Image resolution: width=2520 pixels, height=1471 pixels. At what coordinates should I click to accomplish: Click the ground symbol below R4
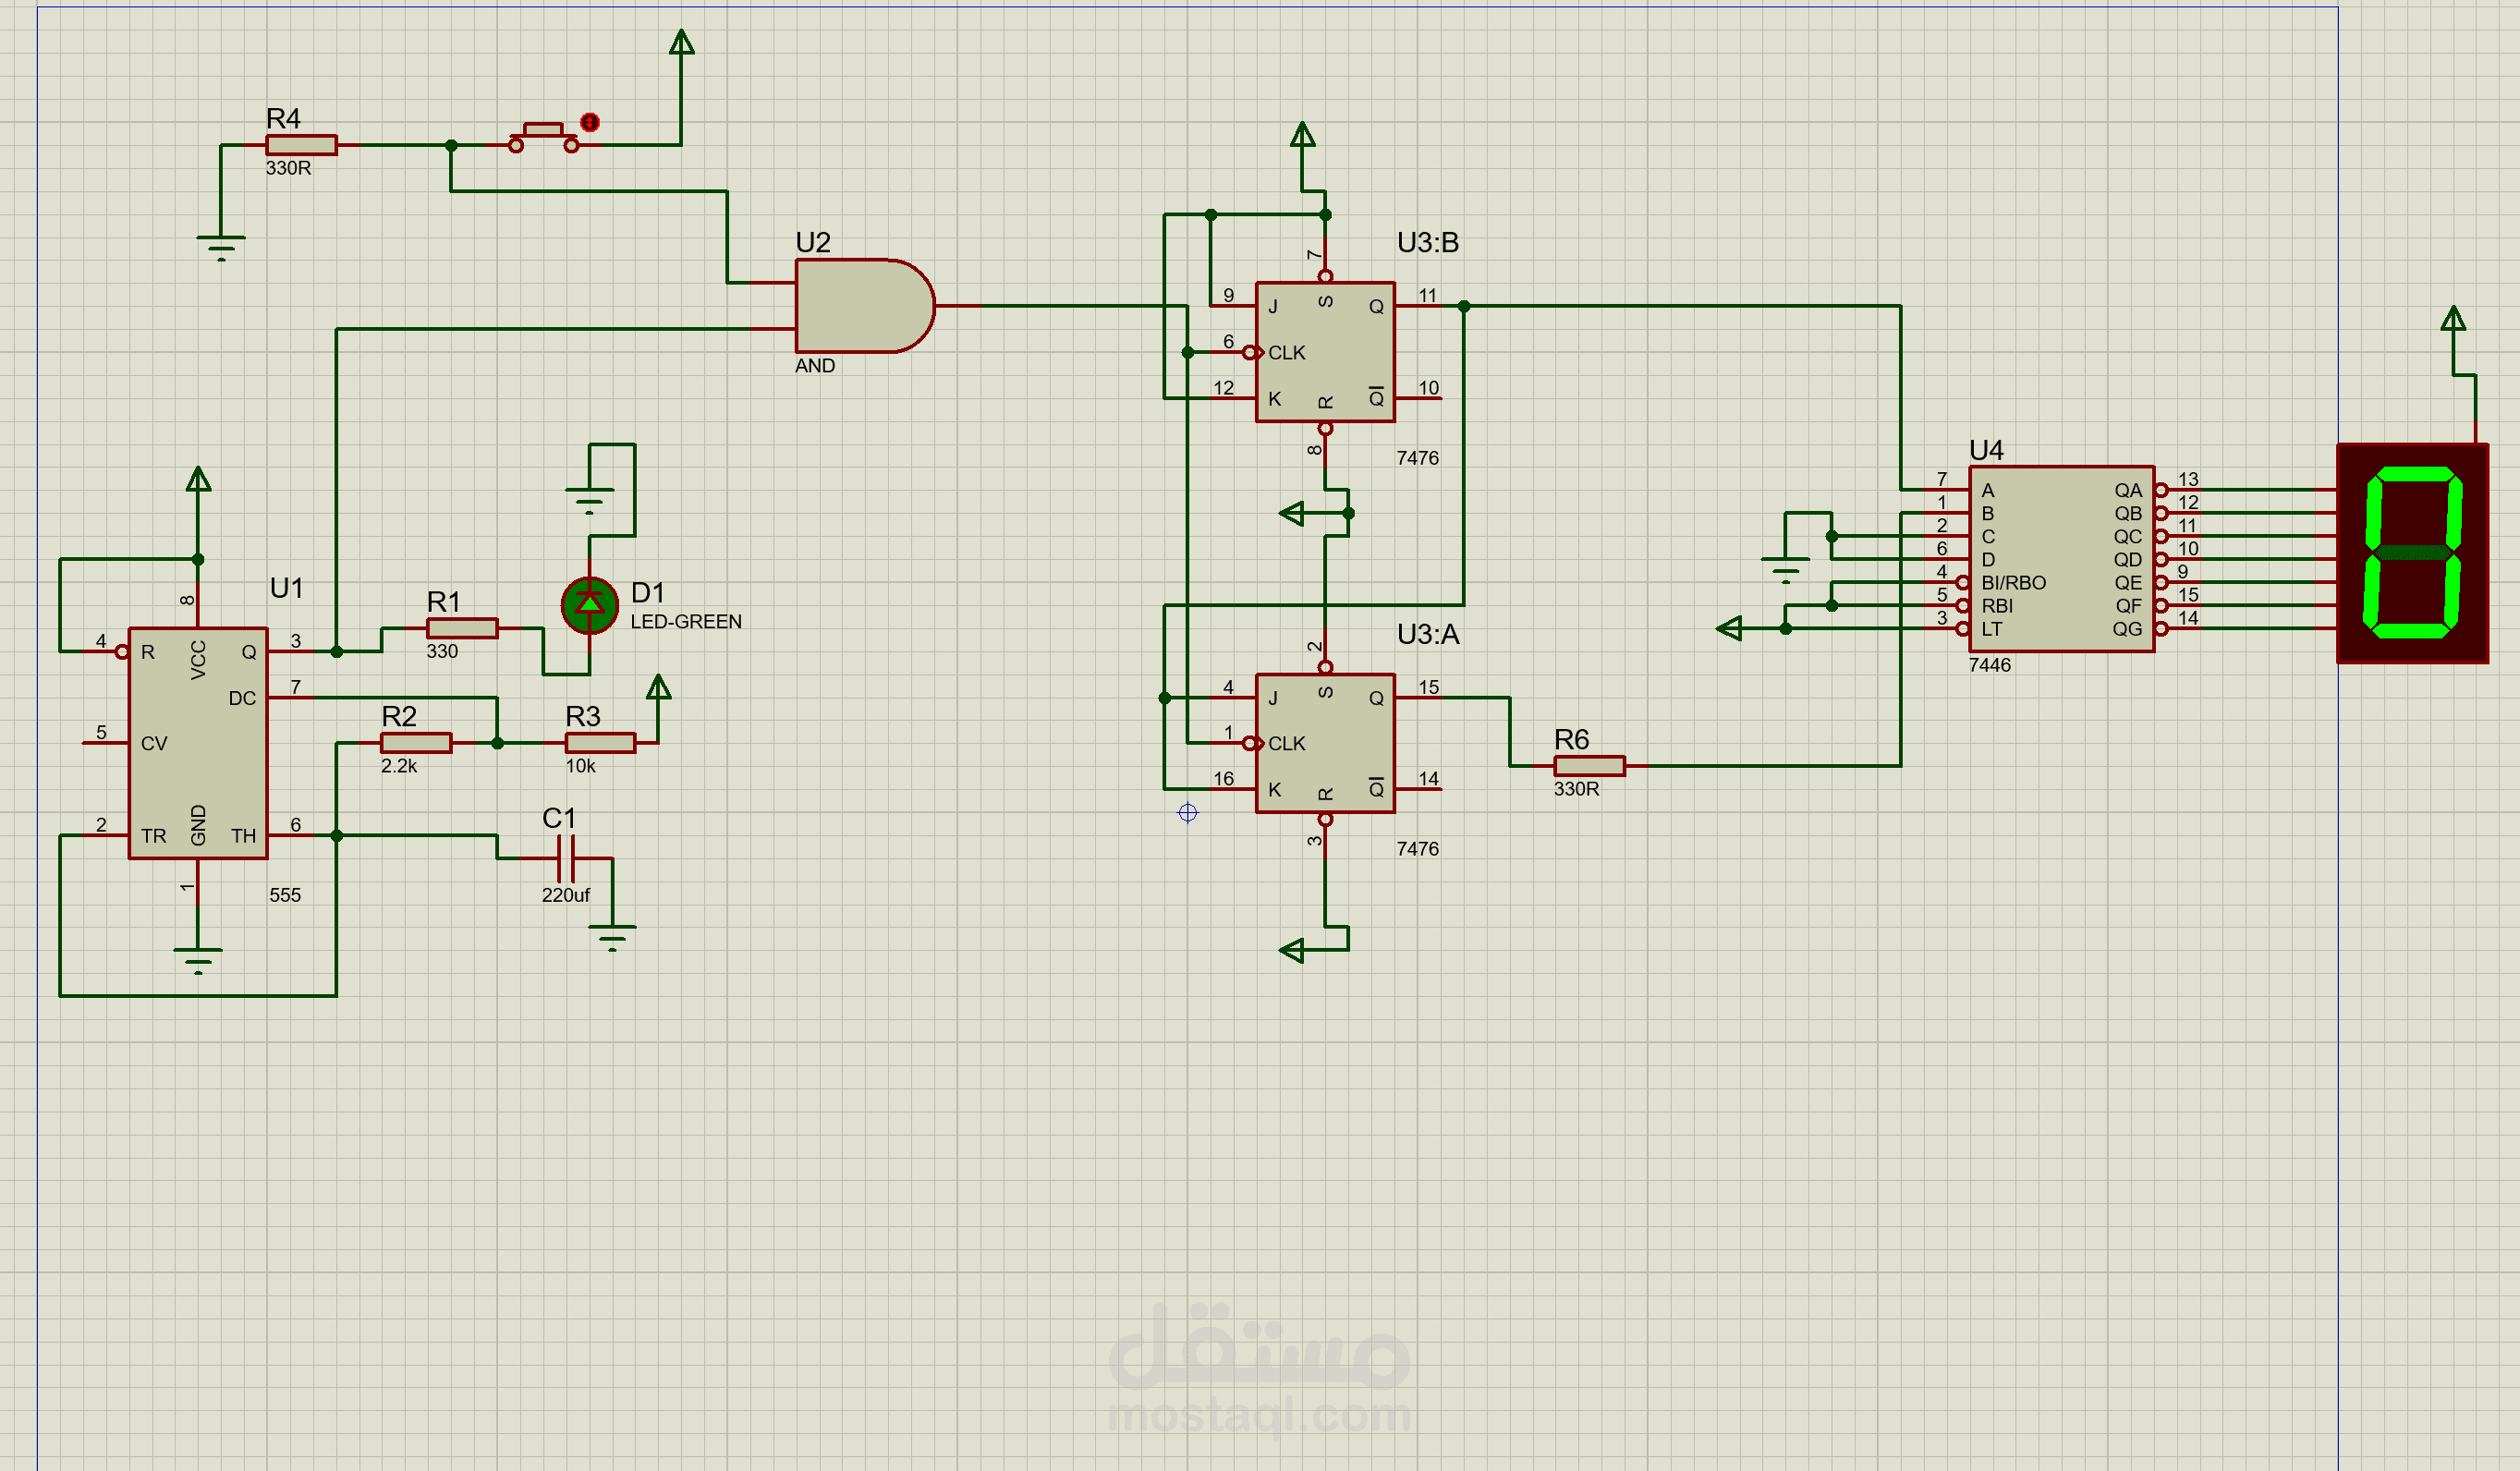(x=221, y=248)
